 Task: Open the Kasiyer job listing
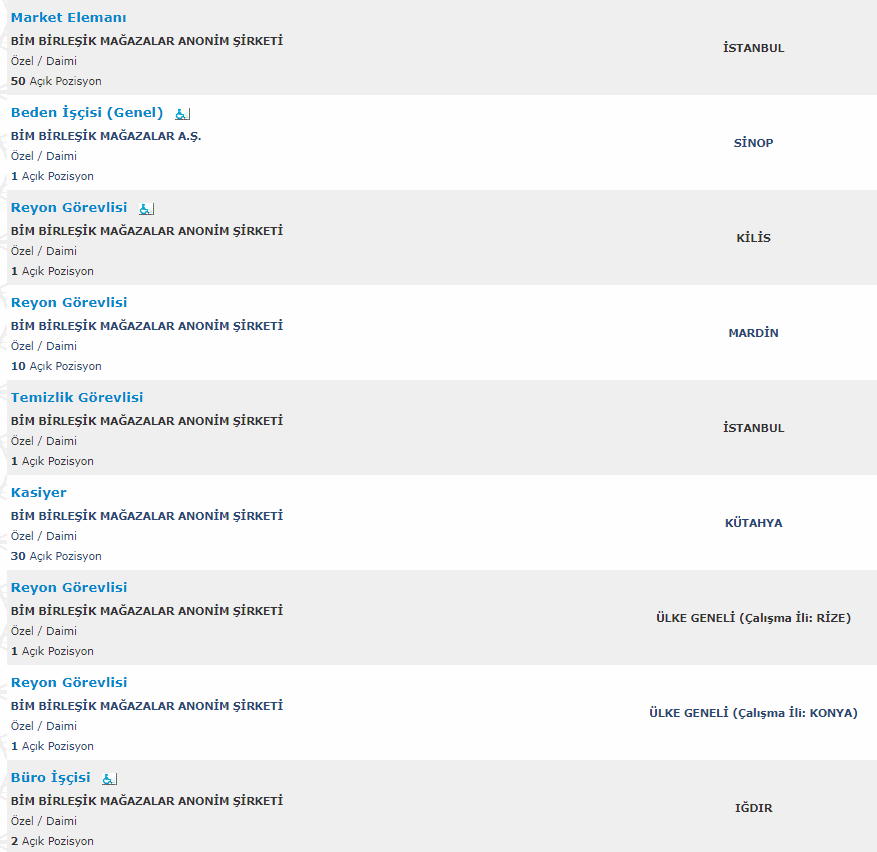[x=39, y=492]
